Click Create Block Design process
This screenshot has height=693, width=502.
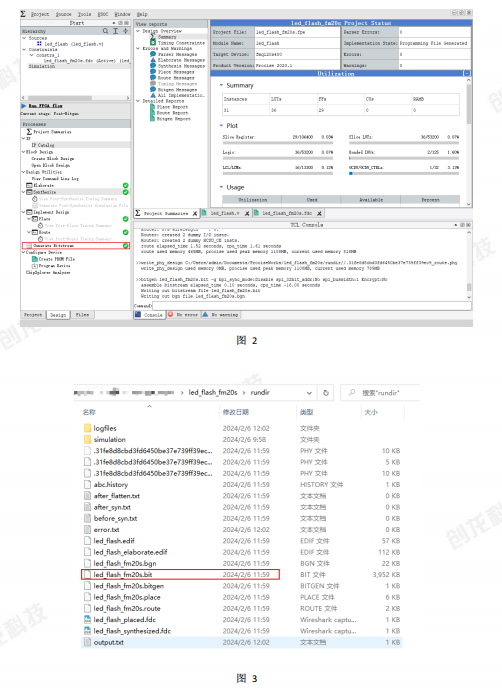53,158
